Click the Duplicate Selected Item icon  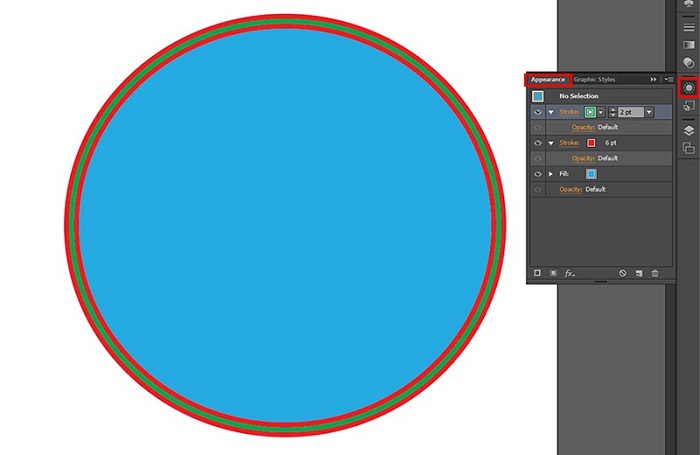coord(639,272)
